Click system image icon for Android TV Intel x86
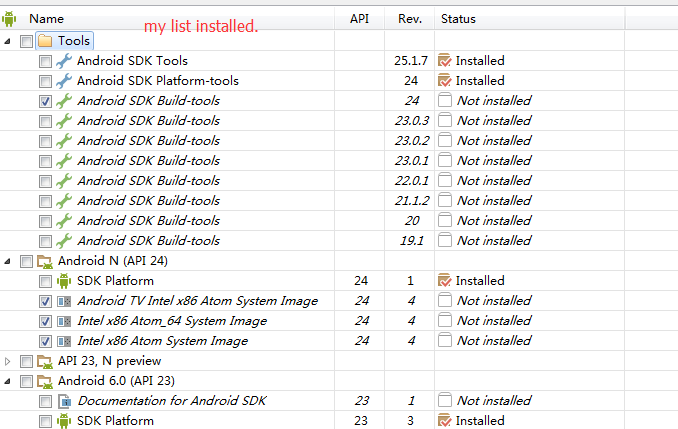 coord(64,301)
